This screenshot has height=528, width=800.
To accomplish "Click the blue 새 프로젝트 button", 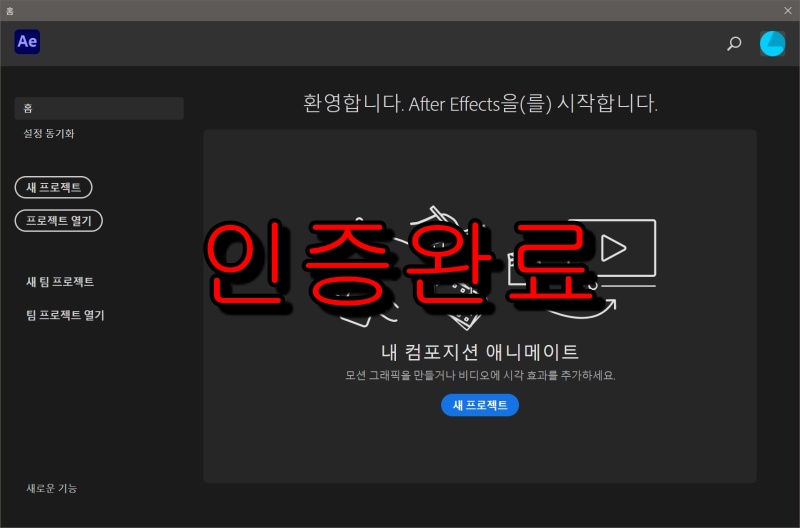I will tap(480, 405).
